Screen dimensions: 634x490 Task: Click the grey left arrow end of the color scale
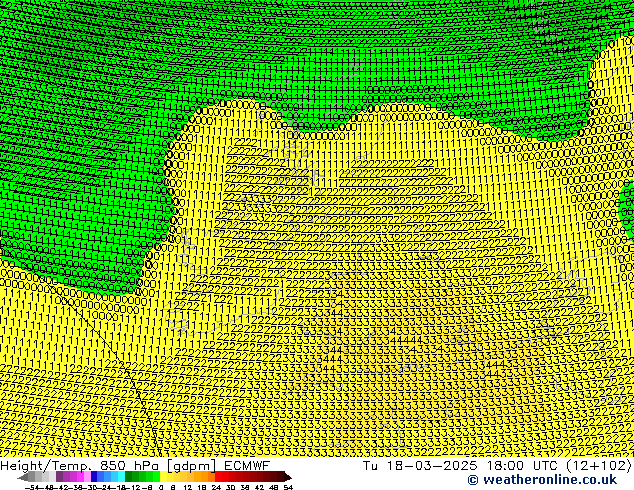point(23,477)
